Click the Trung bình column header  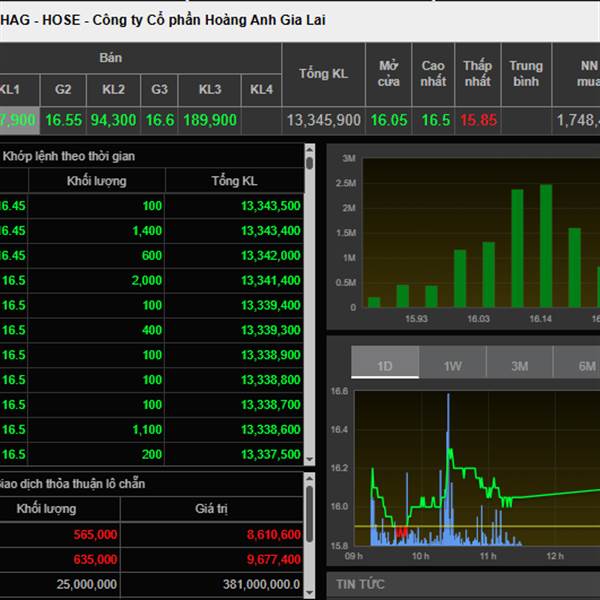pyautogui.click(x=526, y=74)
